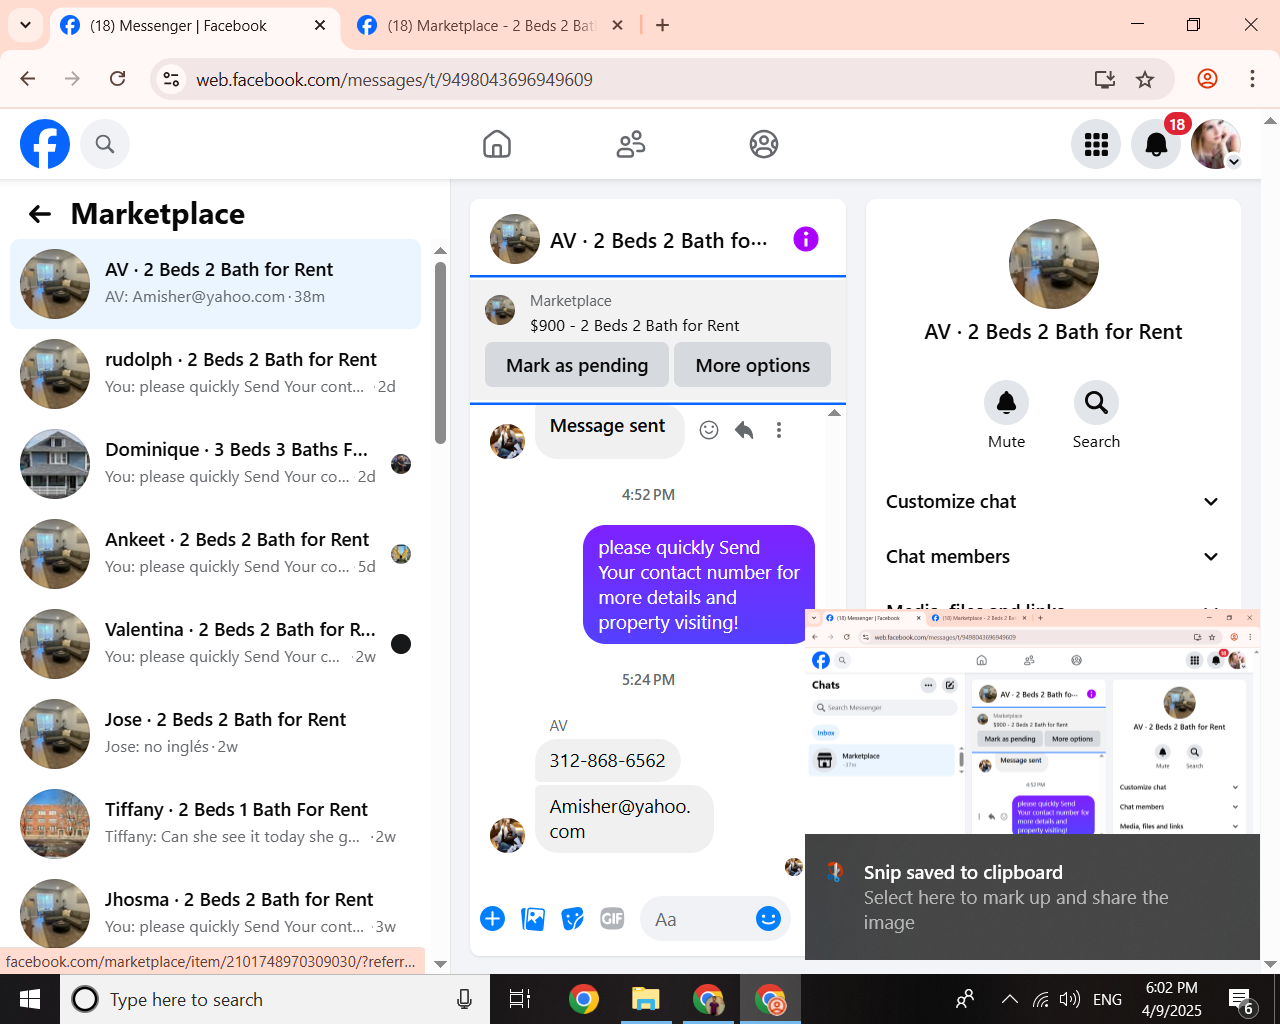Viewport: 1280px width, 1024px height.
Task: Choose a GIF icon in composer
Action: 612,918
